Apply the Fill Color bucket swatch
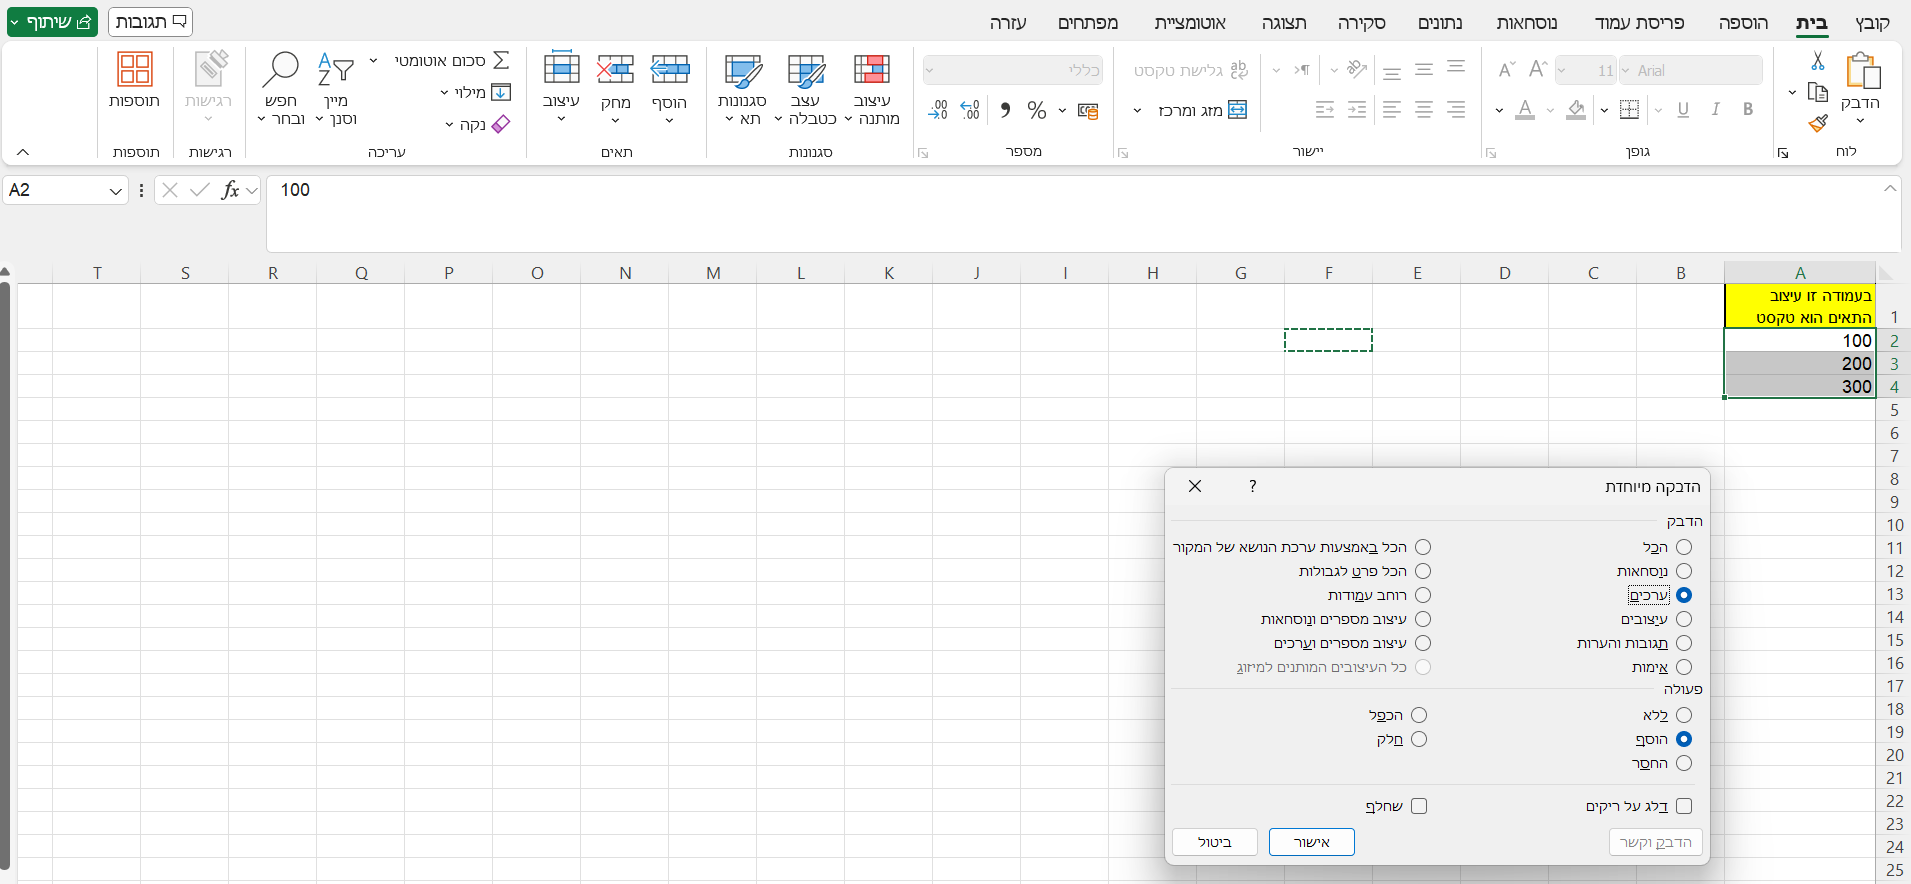 [1576, 110]
